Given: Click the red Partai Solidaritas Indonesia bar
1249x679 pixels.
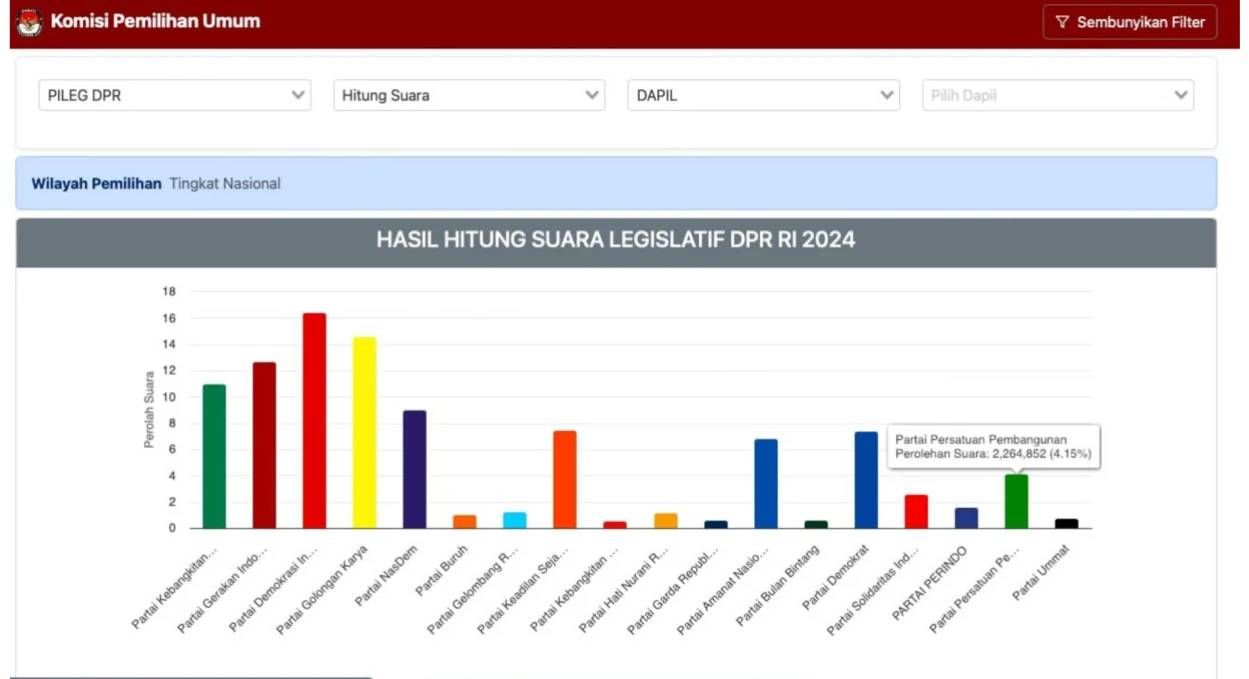Looking at the screenshot, I should tap(916, 511).
